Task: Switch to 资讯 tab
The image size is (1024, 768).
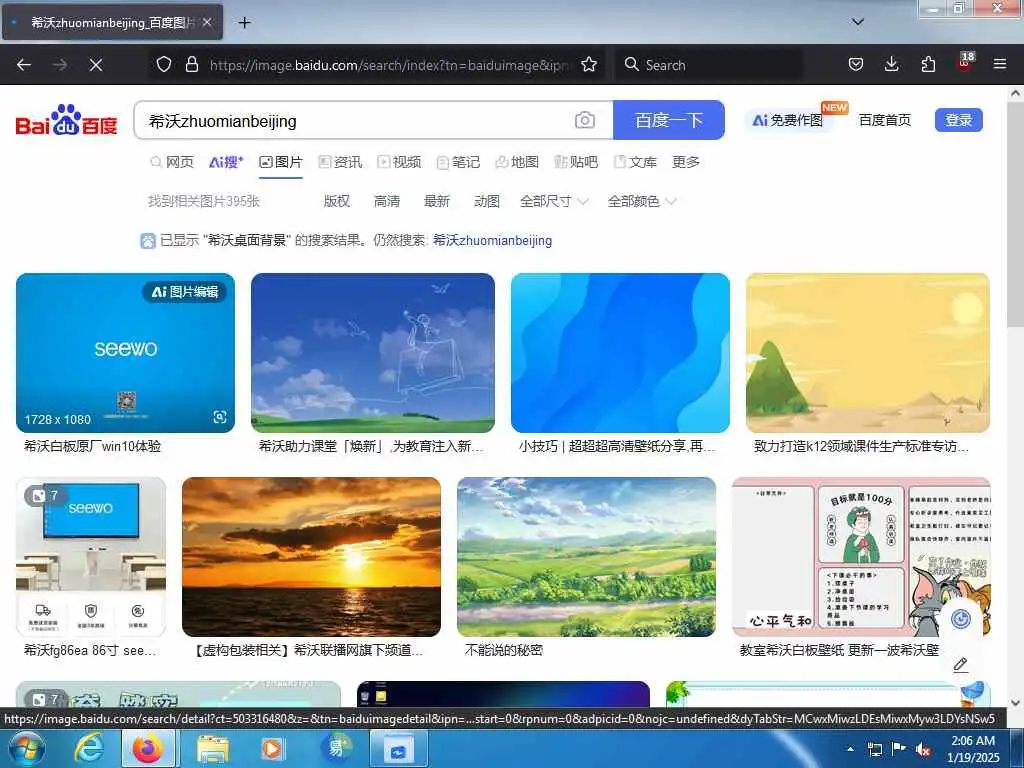Action: point(340,162)
